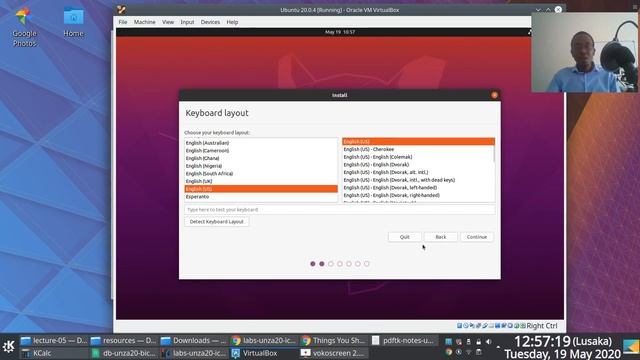The height and width of the screenshot is (360, 640).
Task: Open the volume control in system tray
Action: point(489,342)
